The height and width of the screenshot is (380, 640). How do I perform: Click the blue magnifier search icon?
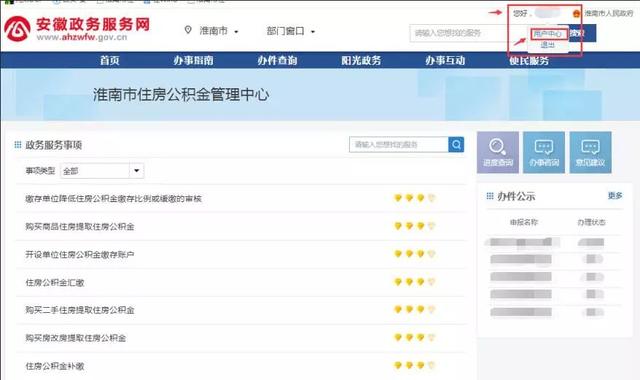pyautogui.click(x=456, y=144)
